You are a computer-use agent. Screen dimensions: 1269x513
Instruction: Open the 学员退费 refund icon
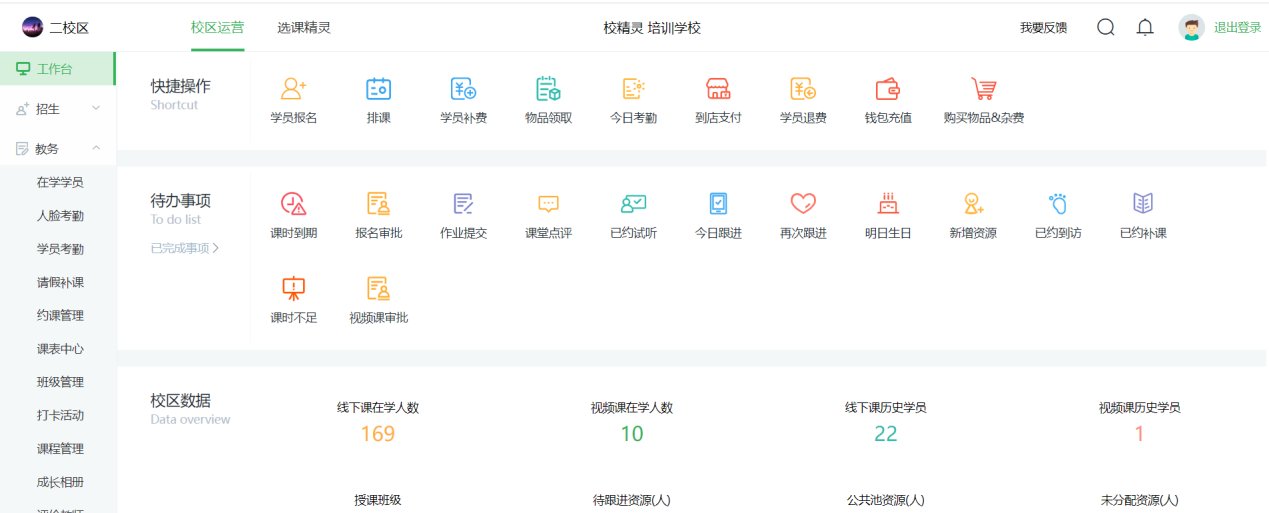tap(803, 89)
